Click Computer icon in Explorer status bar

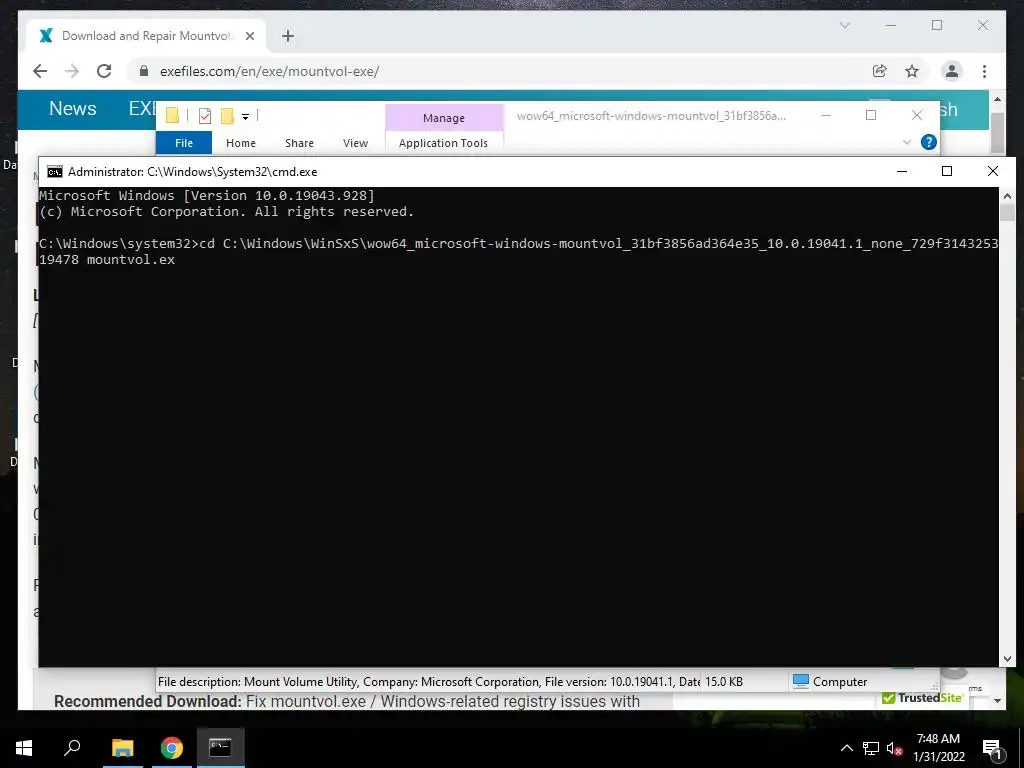pyautogui.click(x=801, y=681)
